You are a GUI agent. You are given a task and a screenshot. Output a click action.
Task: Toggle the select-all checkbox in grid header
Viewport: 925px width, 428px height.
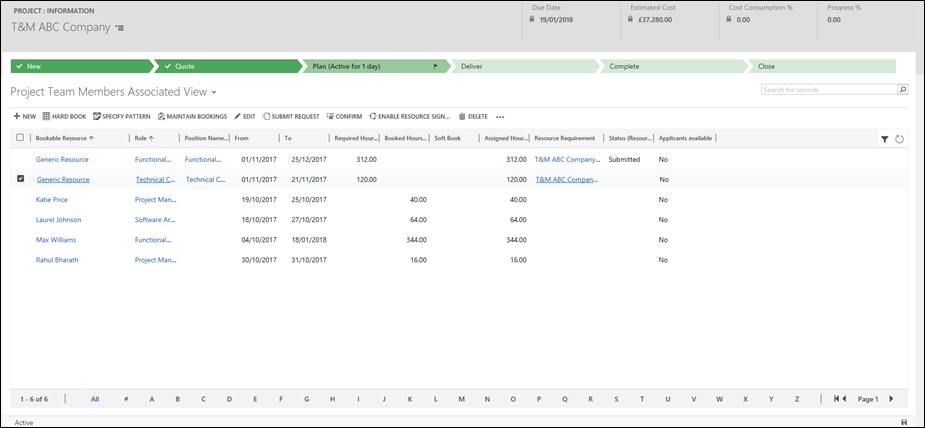[x=20, y=137]
